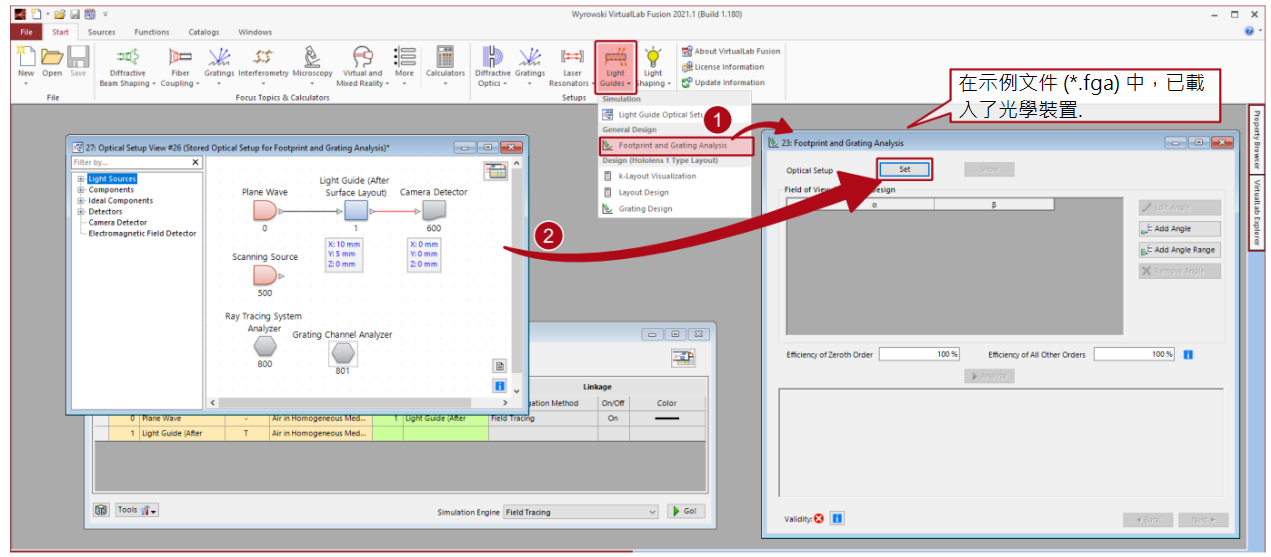Open the Tools dropdown button
The height and width of the screenshot is (557, 1271).
coord(137,510)
